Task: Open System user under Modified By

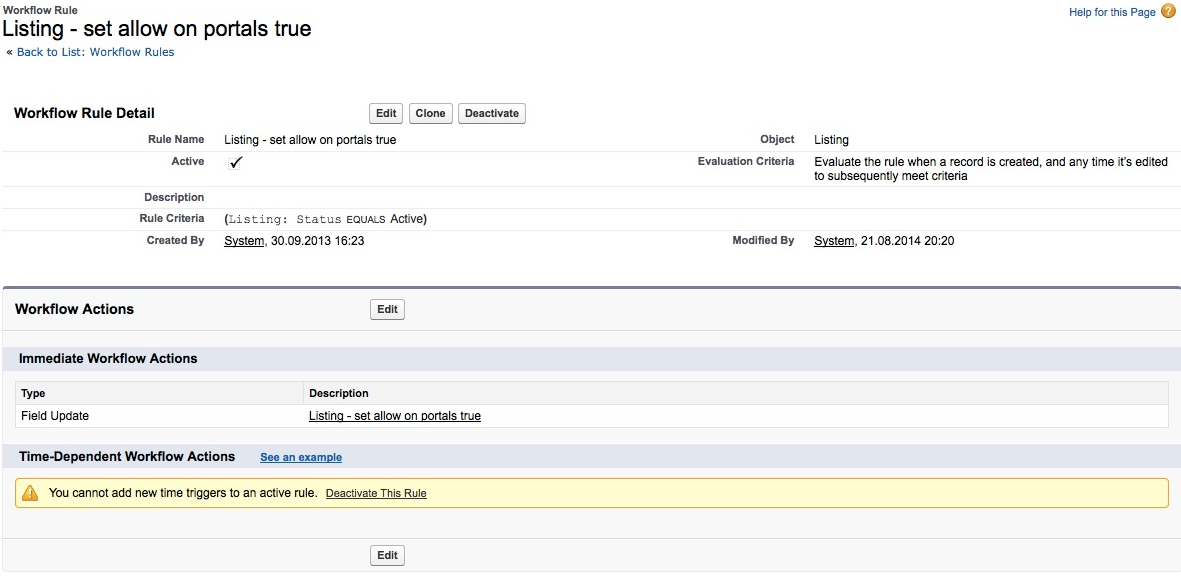Action: tap(834, 240)
